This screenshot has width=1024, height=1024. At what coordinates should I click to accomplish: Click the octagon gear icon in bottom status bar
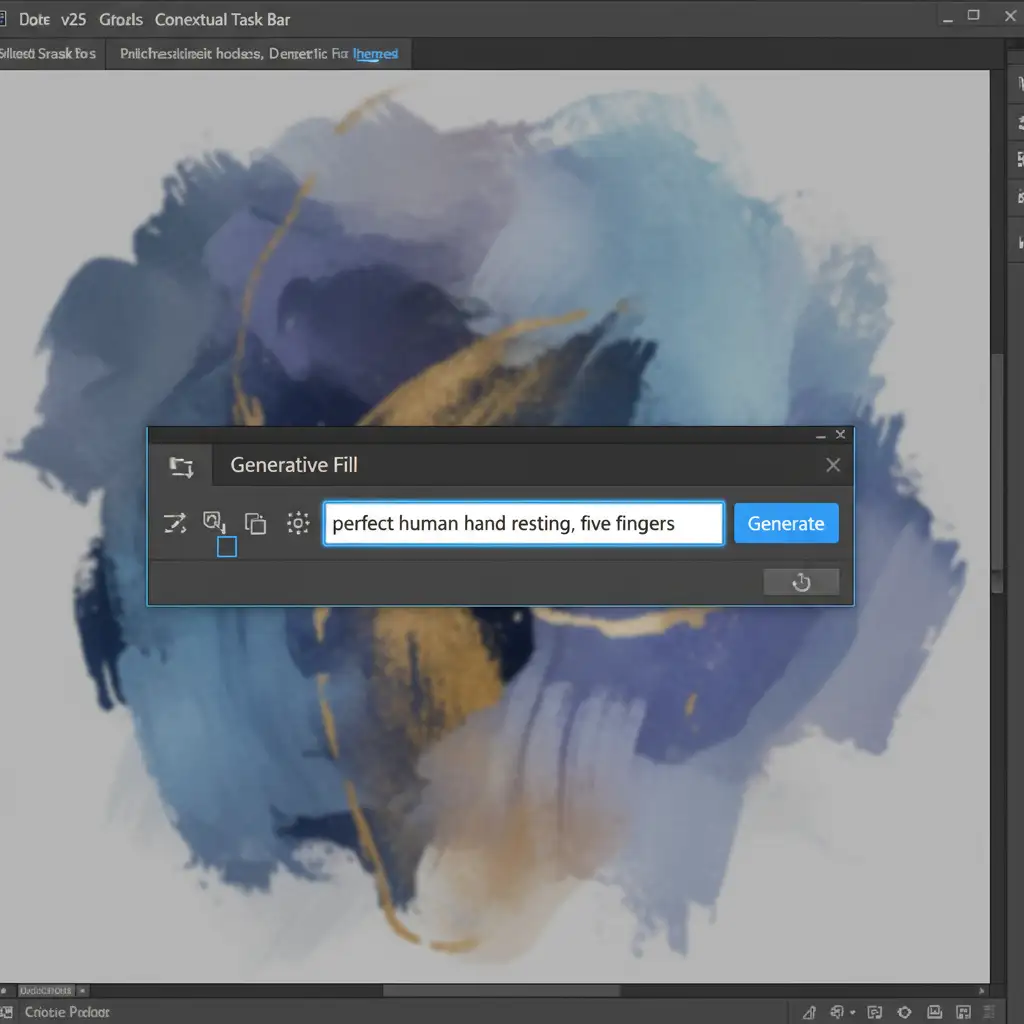click(906, 1012)
